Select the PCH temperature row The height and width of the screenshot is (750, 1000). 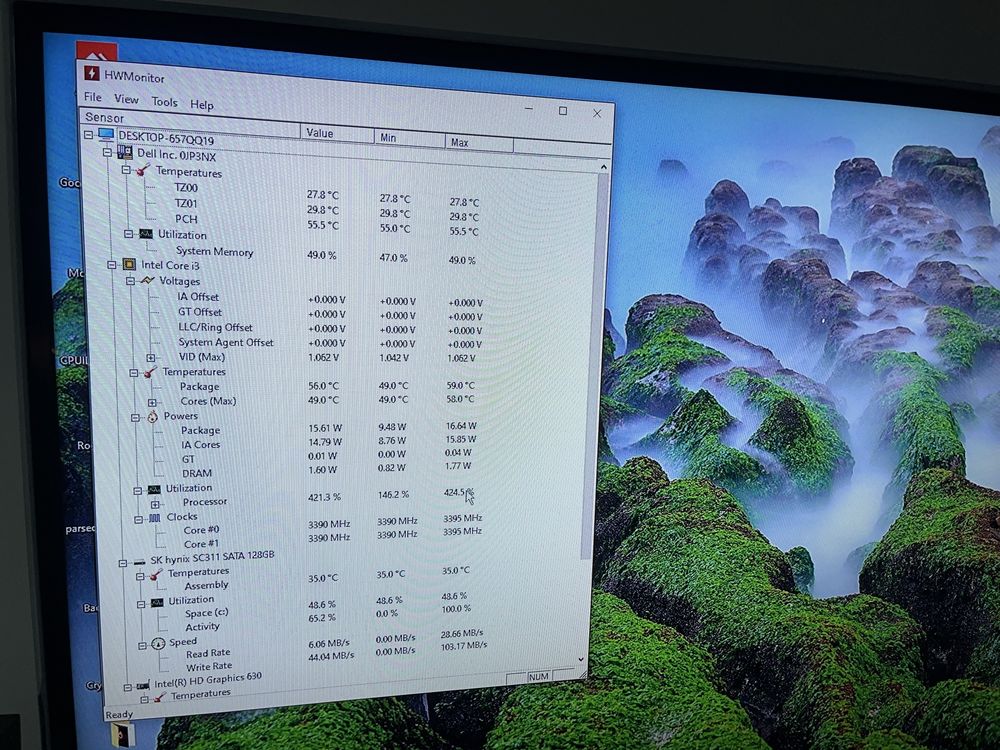coord(186,219)
